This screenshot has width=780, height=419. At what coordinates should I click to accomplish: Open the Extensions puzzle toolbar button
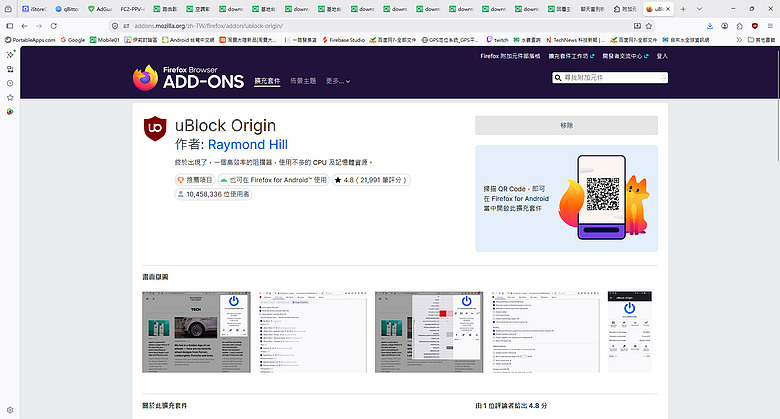[x=740, y=26]
